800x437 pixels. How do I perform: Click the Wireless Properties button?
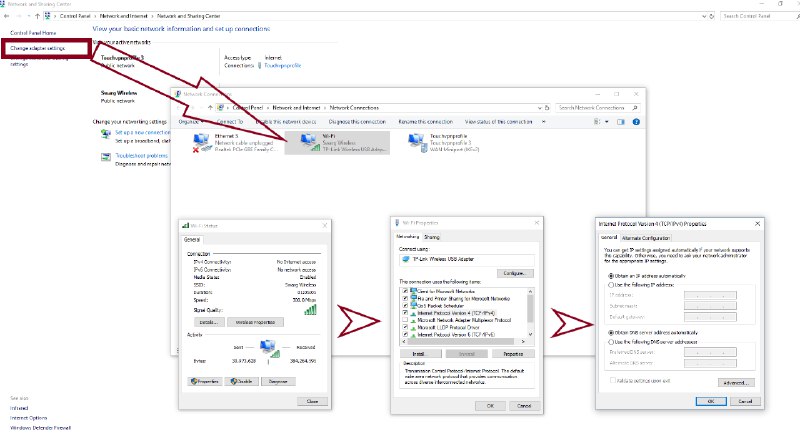[x=256, y=322]
